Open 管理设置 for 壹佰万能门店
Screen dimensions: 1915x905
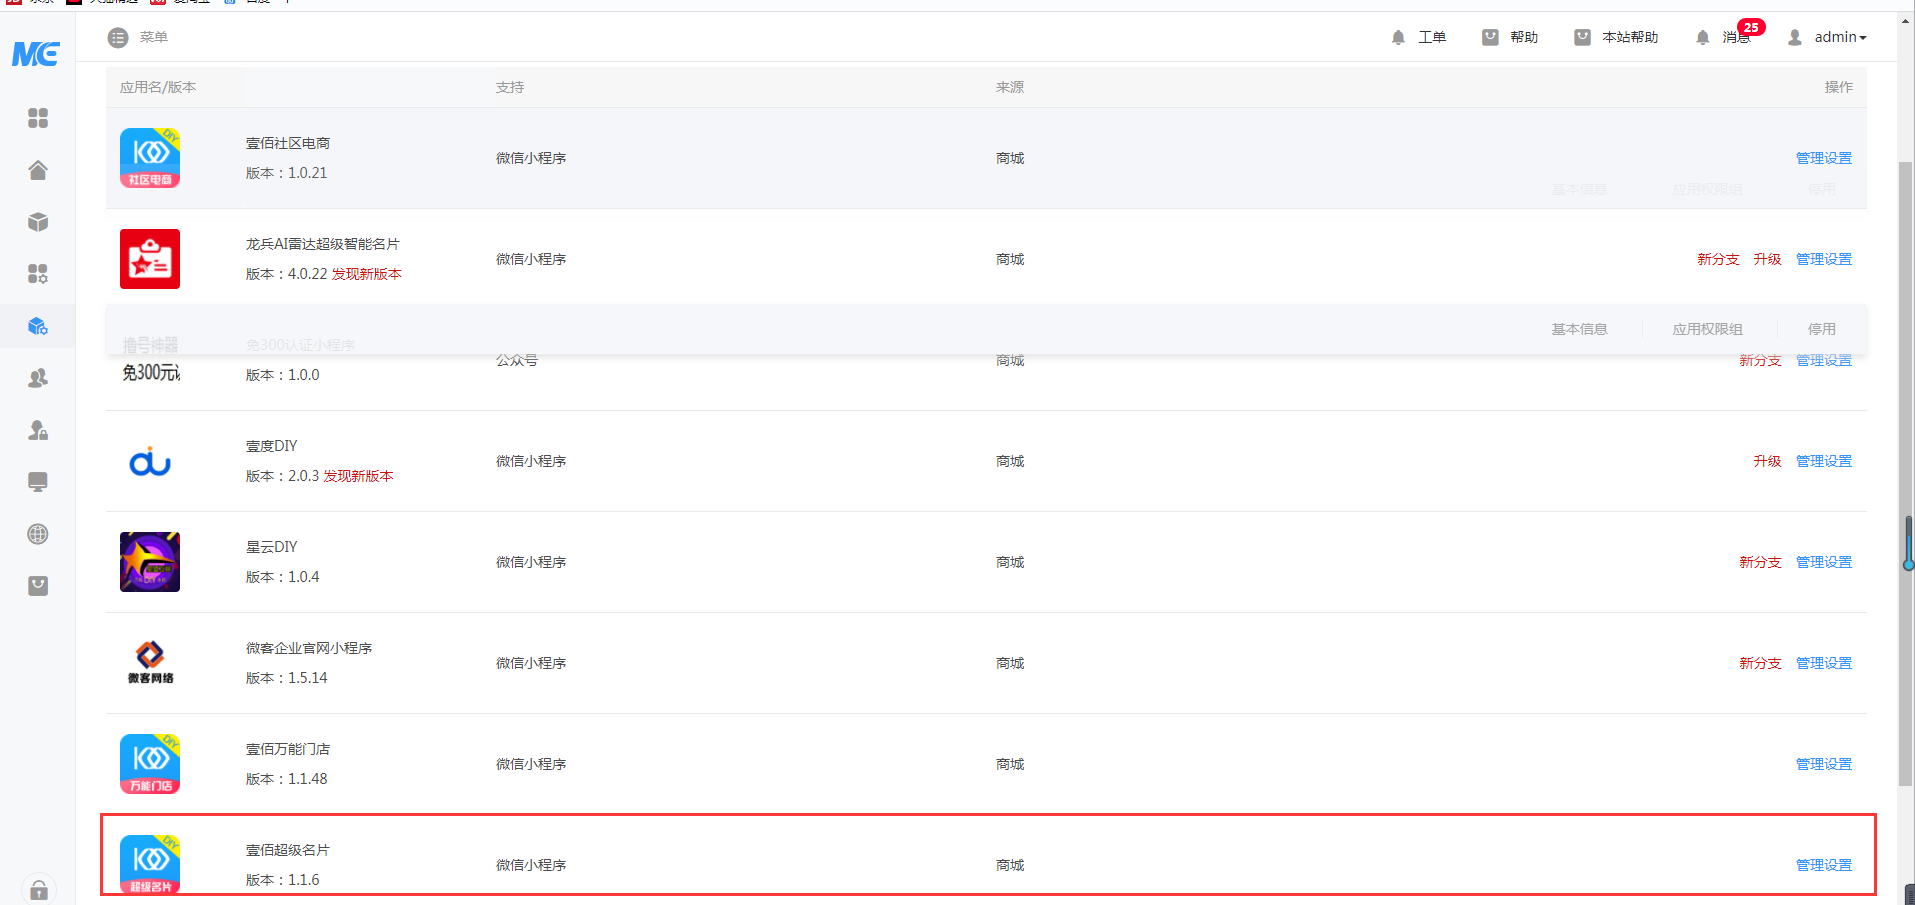1824,764
